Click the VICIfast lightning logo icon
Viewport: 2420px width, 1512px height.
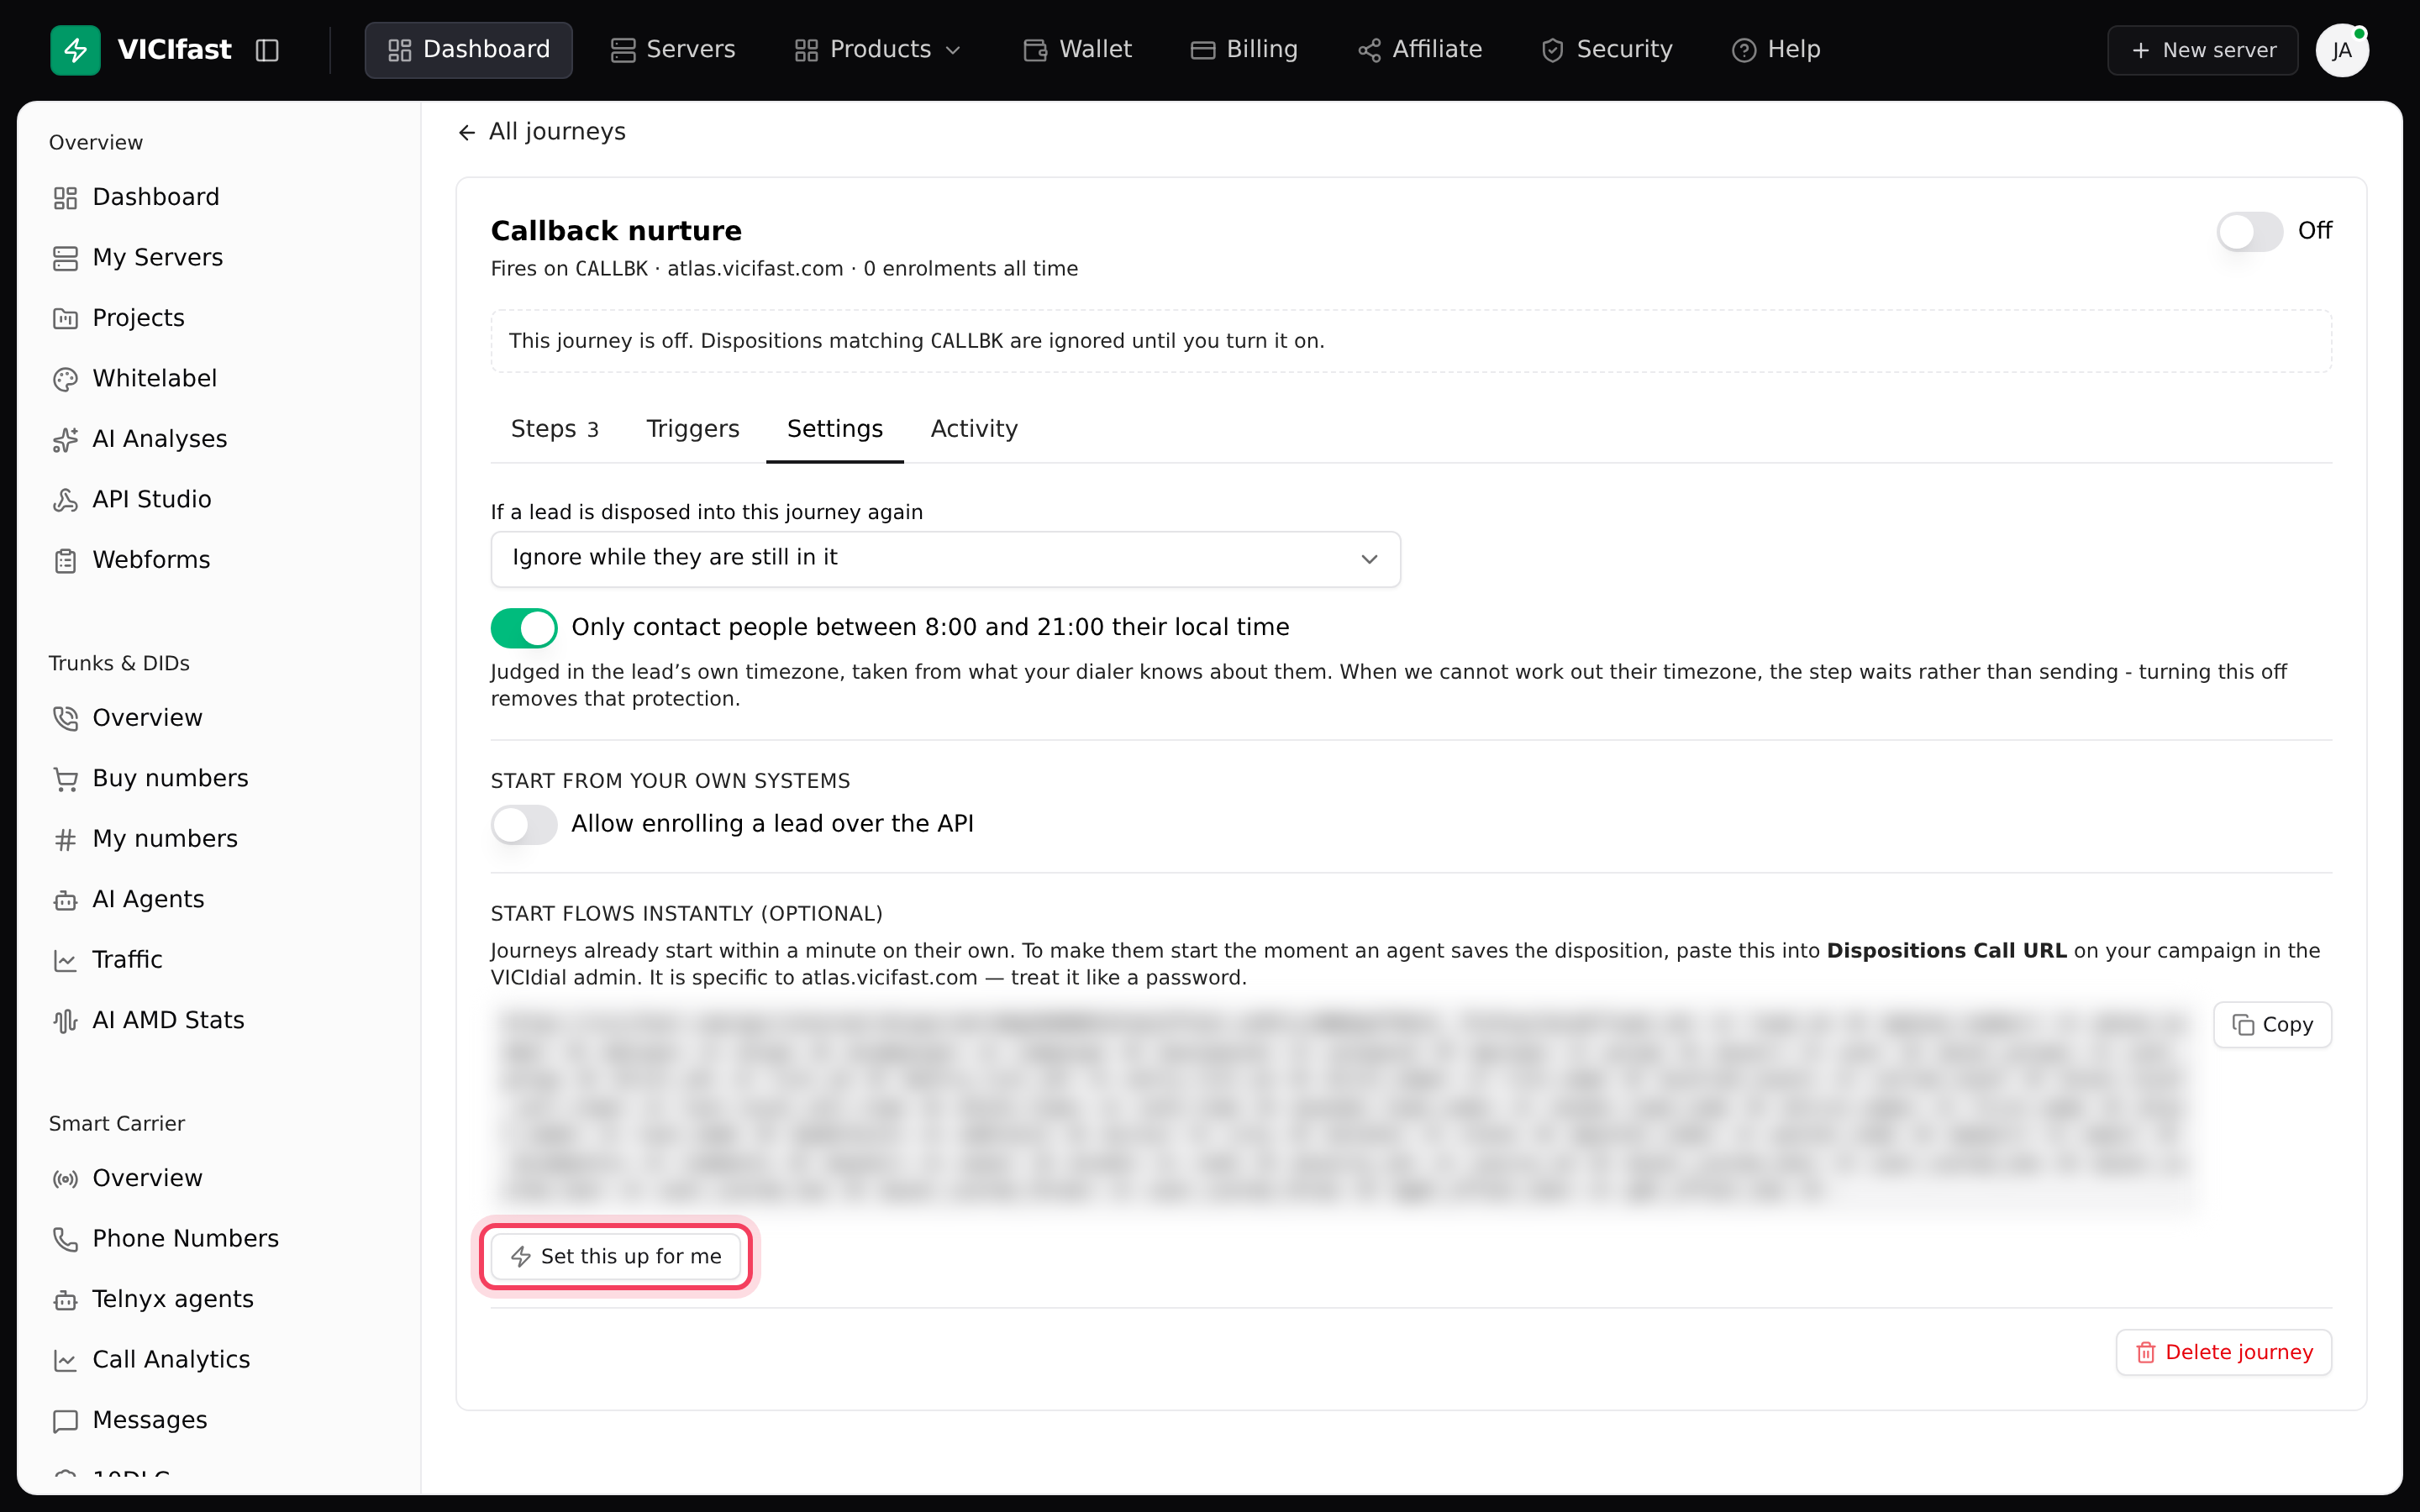coord(75,50)
